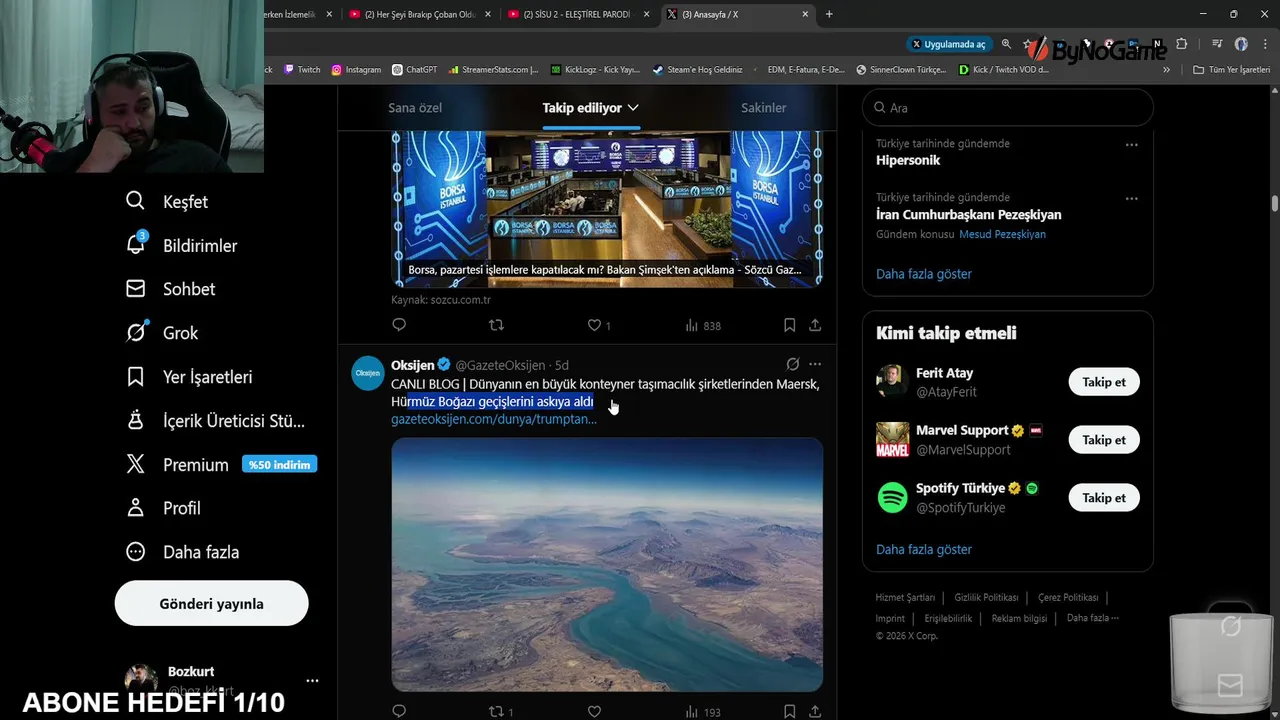Open Twitch bookmark in bookmarks bar

(302, 70)
